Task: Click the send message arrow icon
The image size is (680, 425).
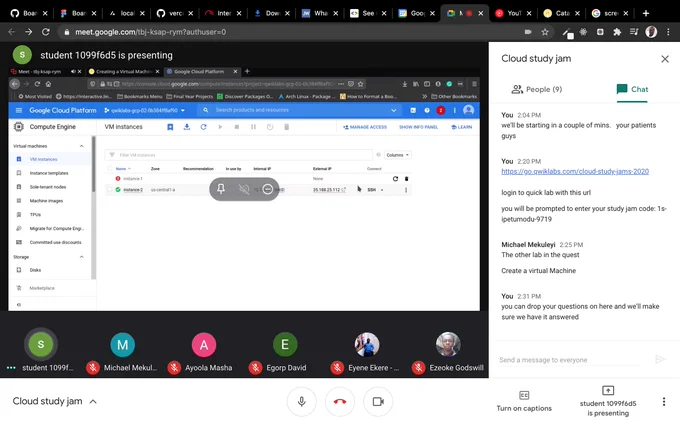Action: click(660, 359)
